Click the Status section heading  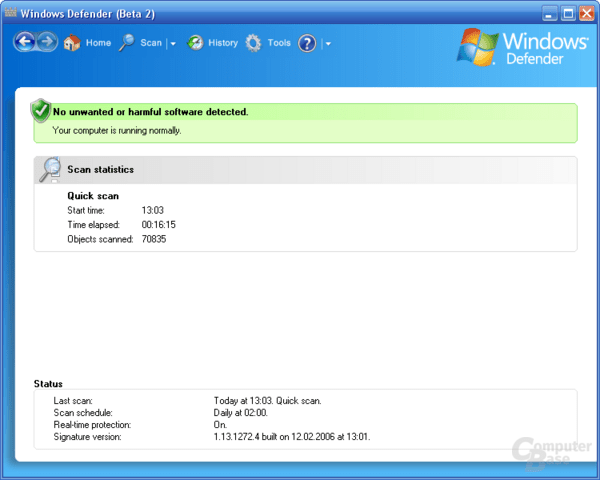tap(48, 384)
